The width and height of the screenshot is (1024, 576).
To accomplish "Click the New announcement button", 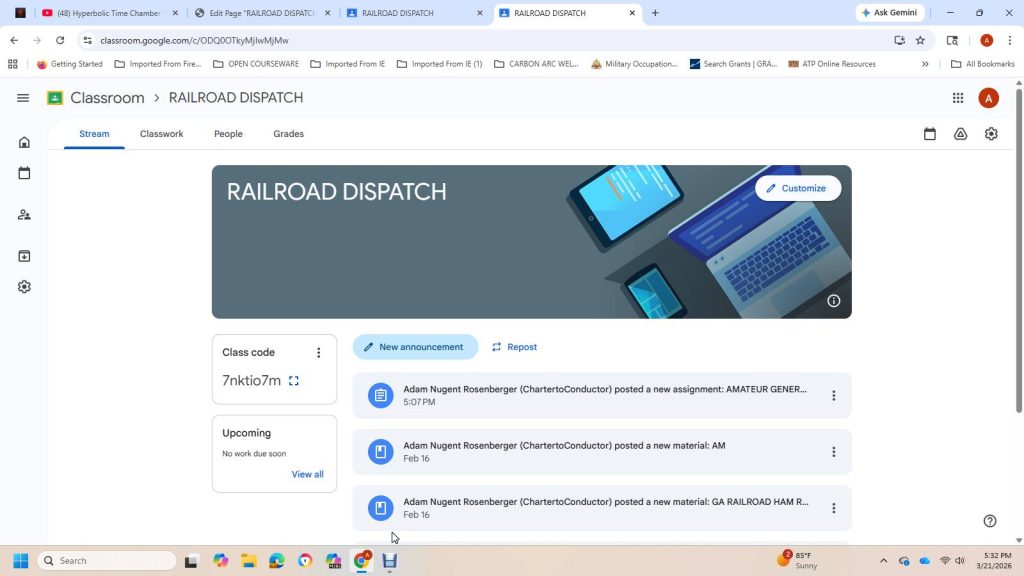I will (x=415, y=347).
